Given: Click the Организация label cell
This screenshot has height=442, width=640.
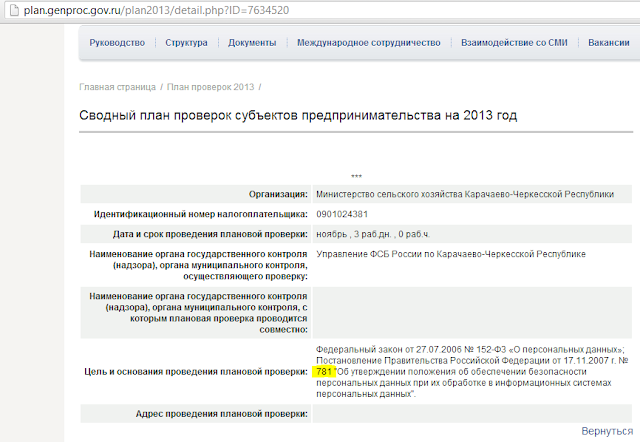Looking at the screenshot, I should coord(196,194).
